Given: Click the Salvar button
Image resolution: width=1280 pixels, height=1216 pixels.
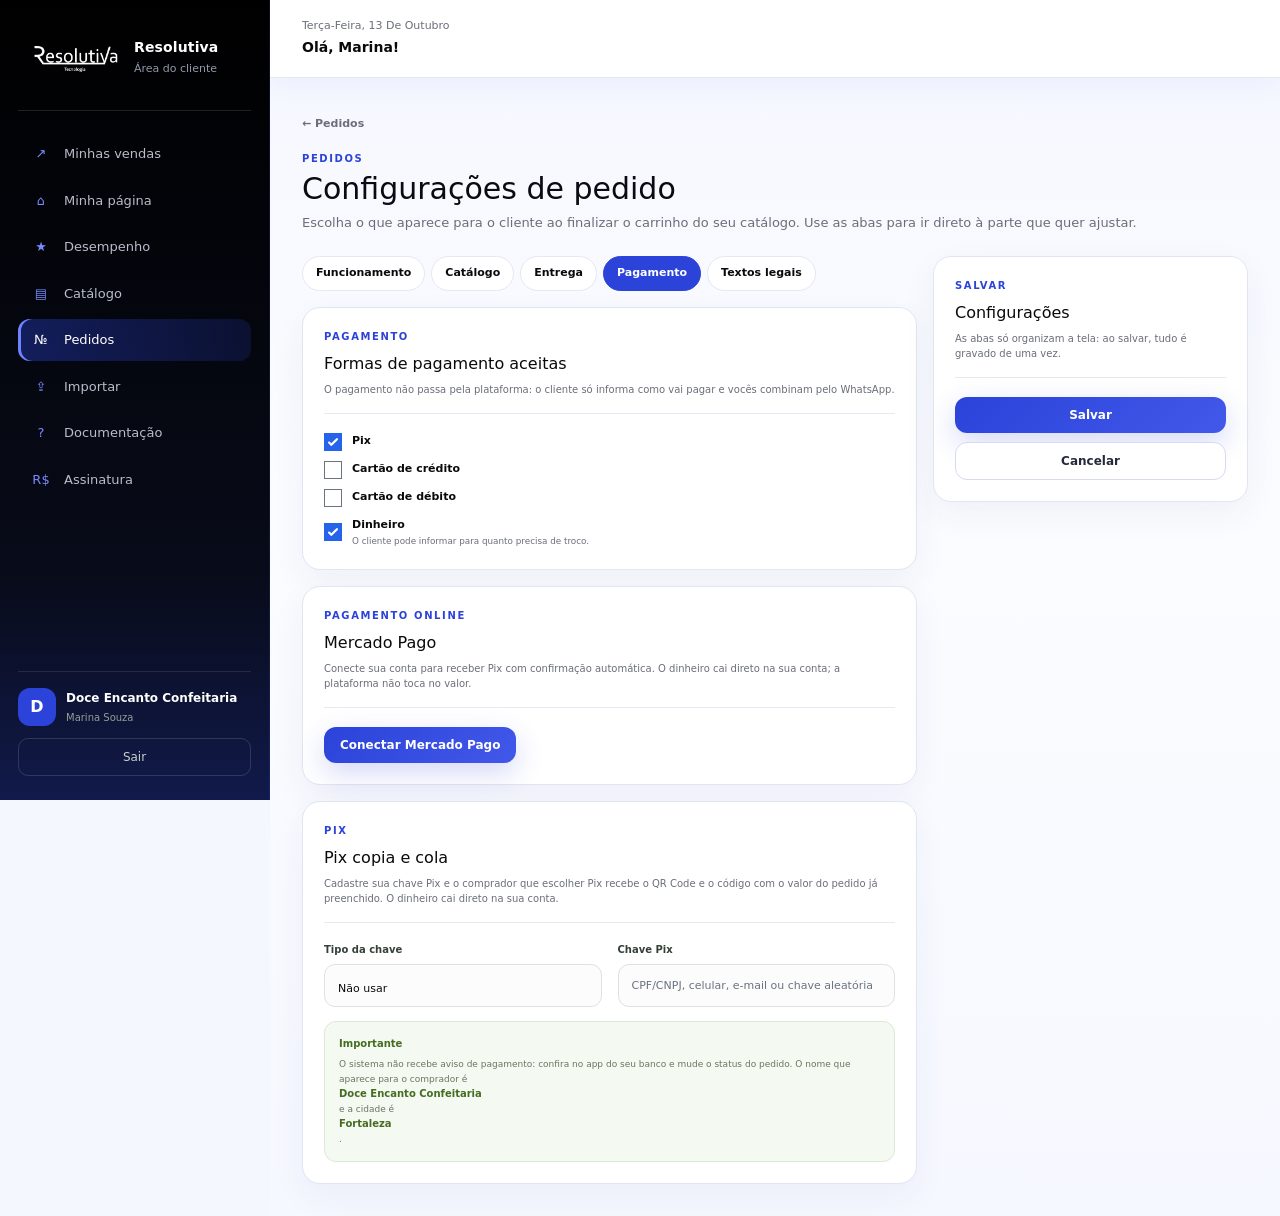Looking at the screenshot, I should pos(1090,415).
